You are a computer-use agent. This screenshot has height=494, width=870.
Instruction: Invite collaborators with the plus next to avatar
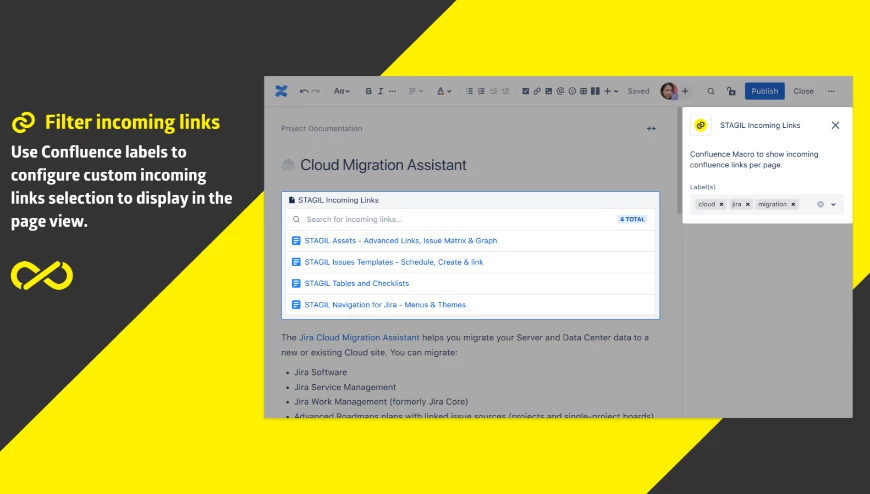[x=685, y=91]
